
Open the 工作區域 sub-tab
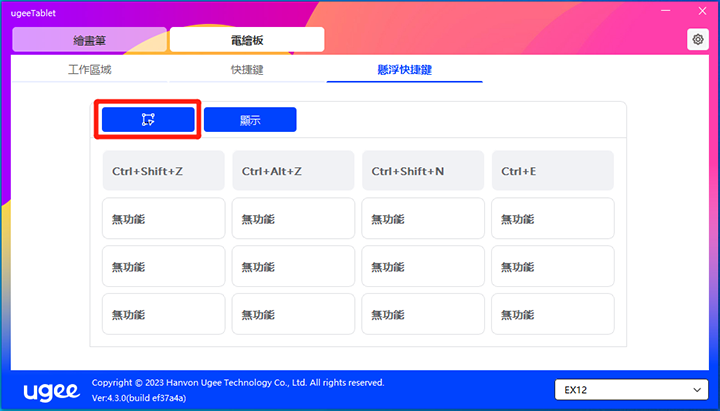pos(90,70)
